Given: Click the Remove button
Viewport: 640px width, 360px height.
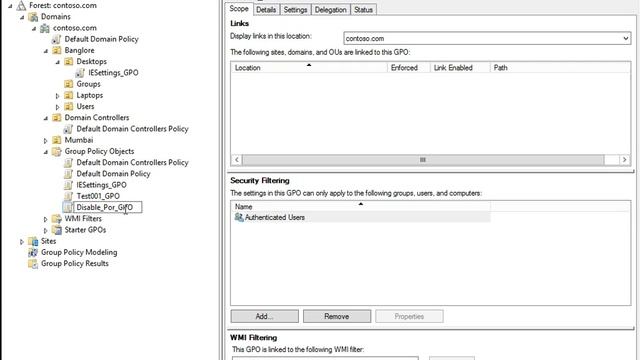Looking at the screenshot, I should tap(337, 316).
